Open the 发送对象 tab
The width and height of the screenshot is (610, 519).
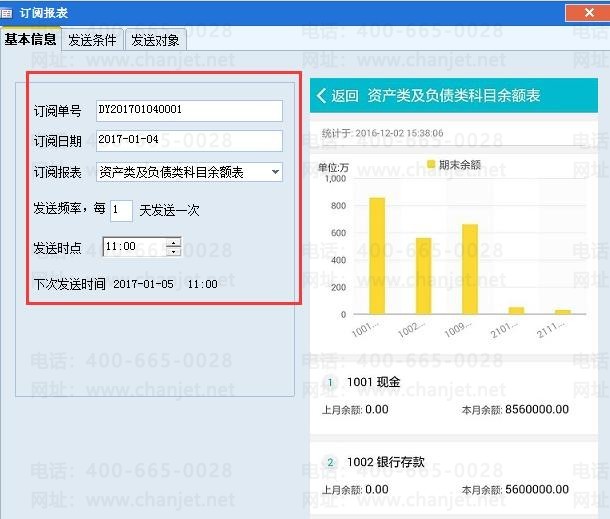155,40
